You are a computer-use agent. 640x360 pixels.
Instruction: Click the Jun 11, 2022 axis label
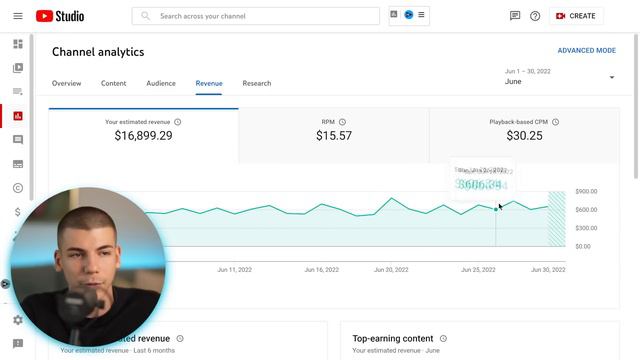click(x=235, y=270)
